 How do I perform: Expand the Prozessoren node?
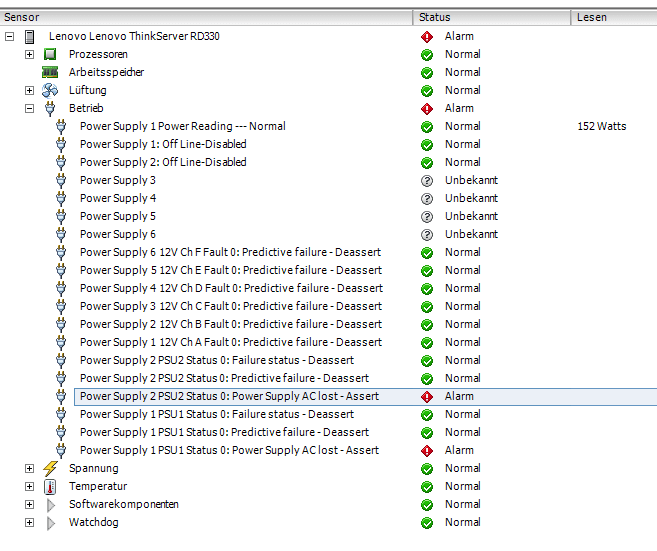coord(29,54)
